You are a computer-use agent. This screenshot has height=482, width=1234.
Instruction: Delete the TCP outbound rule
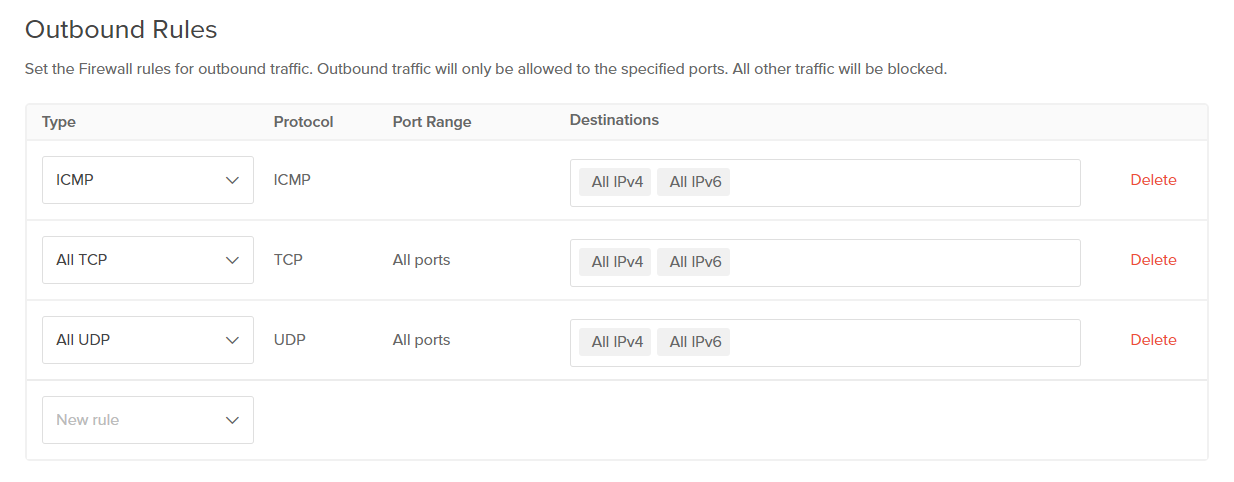(1153, 260)
